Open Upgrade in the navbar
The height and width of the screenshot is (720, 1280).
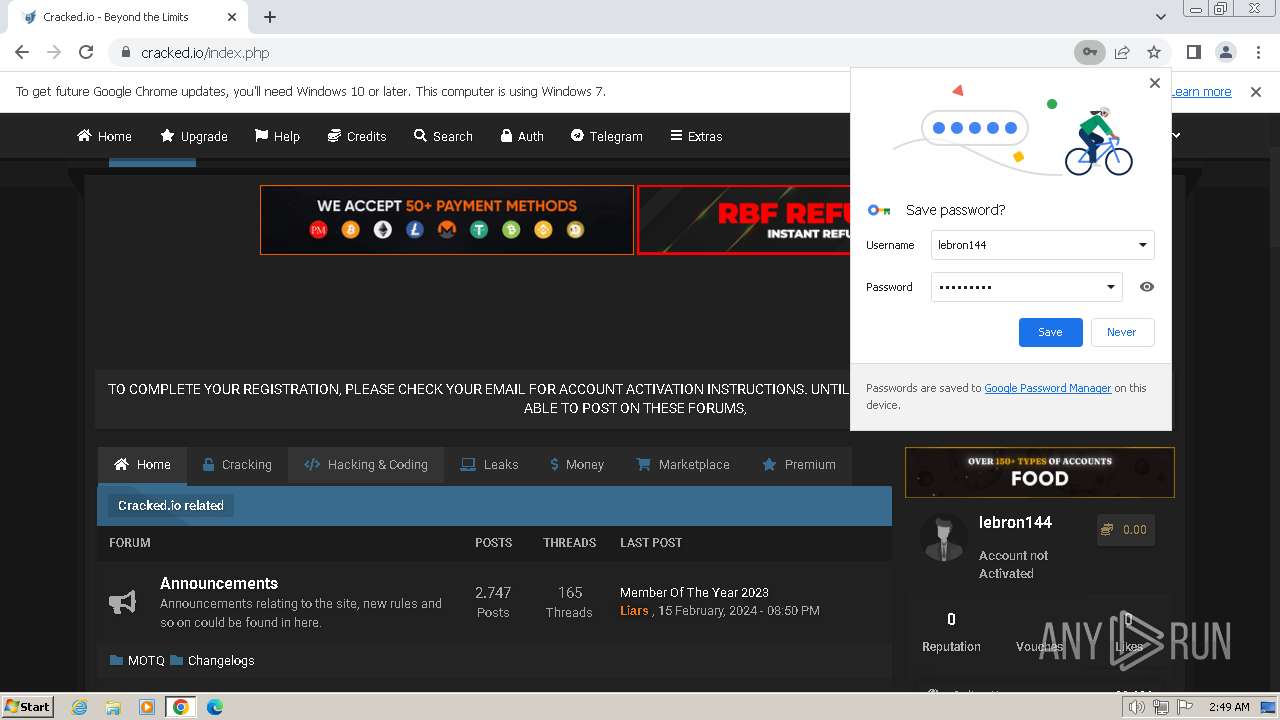194,136
